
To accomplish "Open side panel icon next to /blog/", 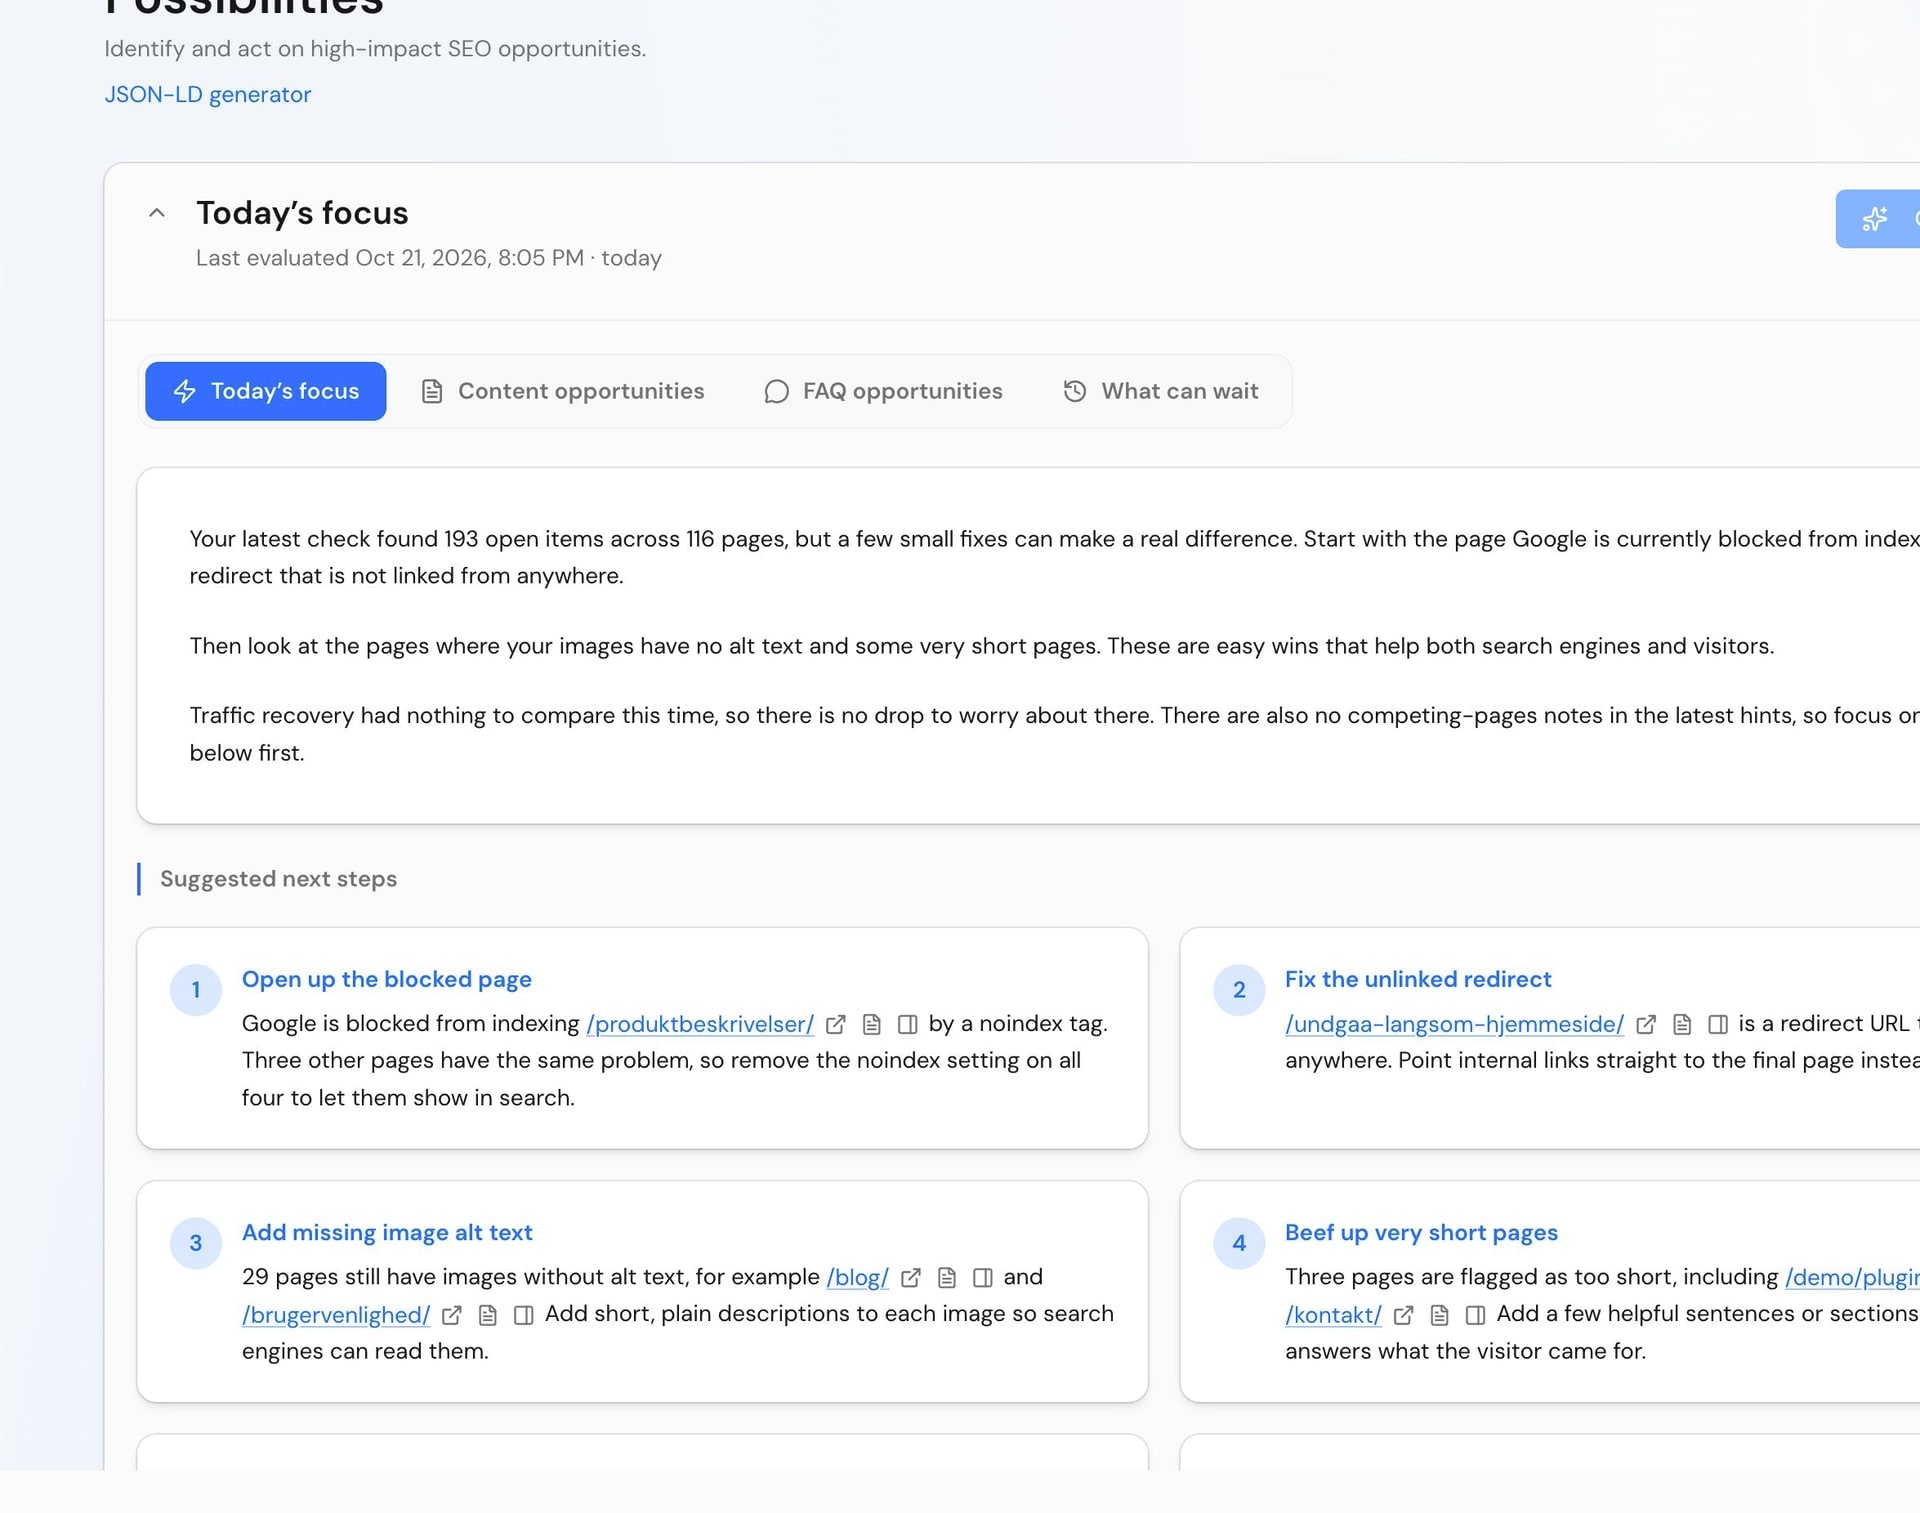I will click(983, 1277).
